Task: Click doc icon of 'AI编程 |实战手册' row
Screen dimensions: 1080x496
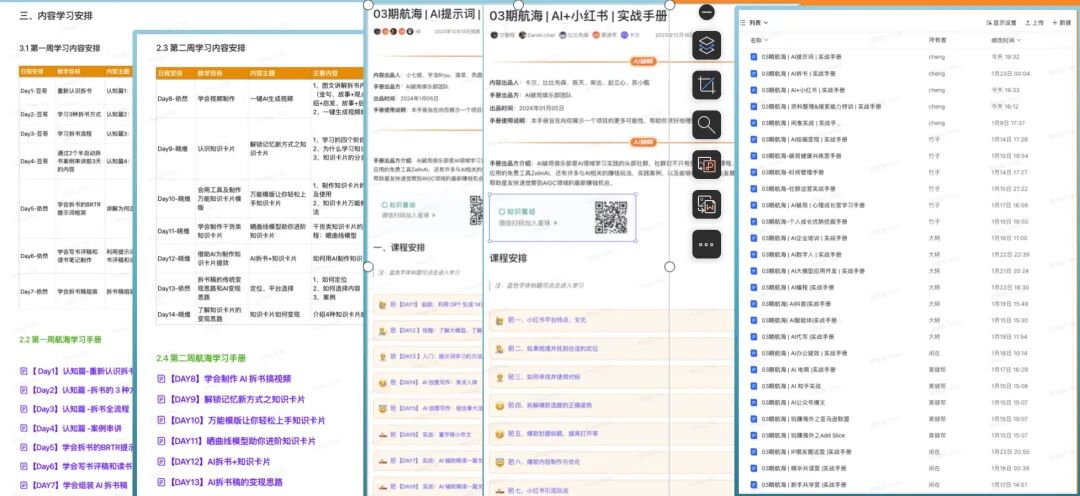Action: 754,287
